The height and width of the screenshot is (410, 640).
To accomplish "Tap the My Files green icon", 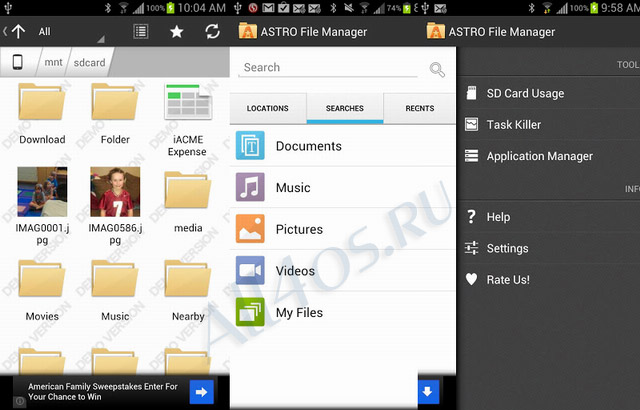I will (250, 312).
